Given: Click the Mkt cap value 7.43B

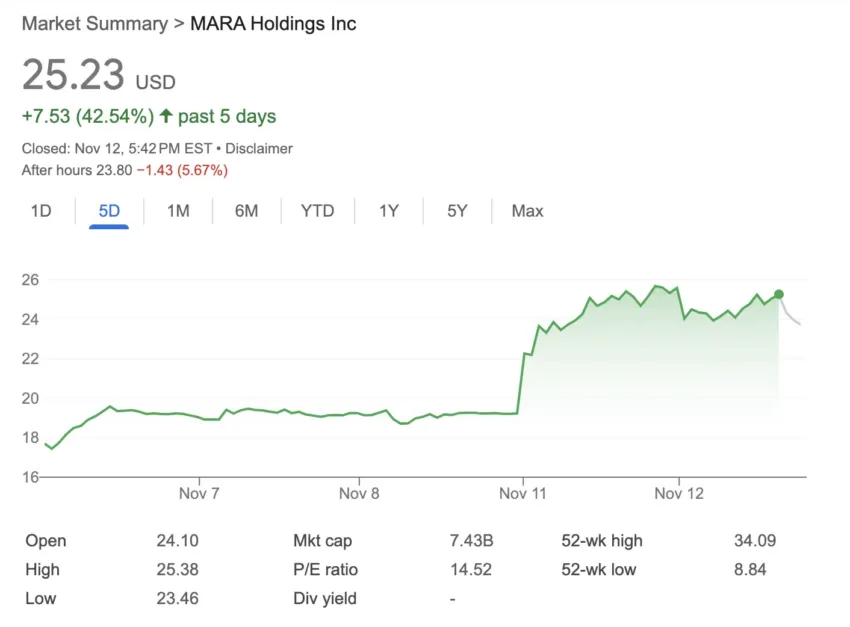Looking at the screenshot, I should coord(471,541).
